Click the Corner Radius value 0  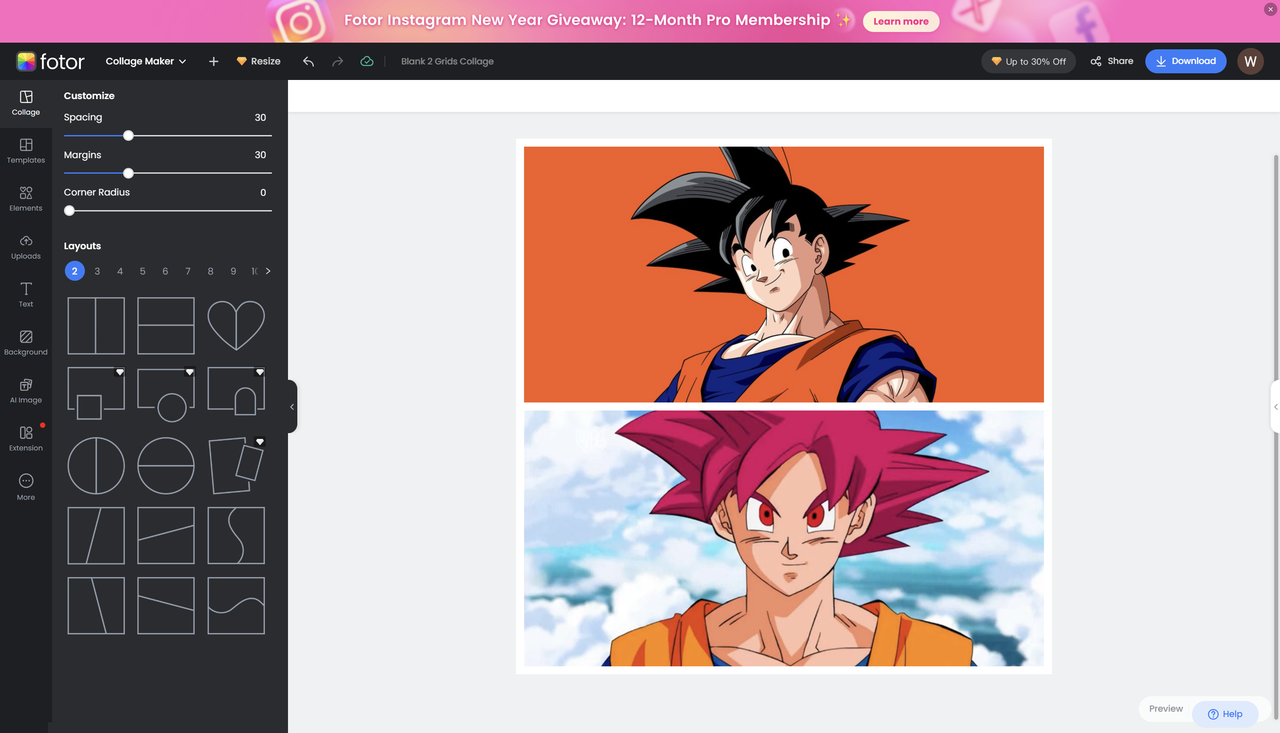(263, 192)
